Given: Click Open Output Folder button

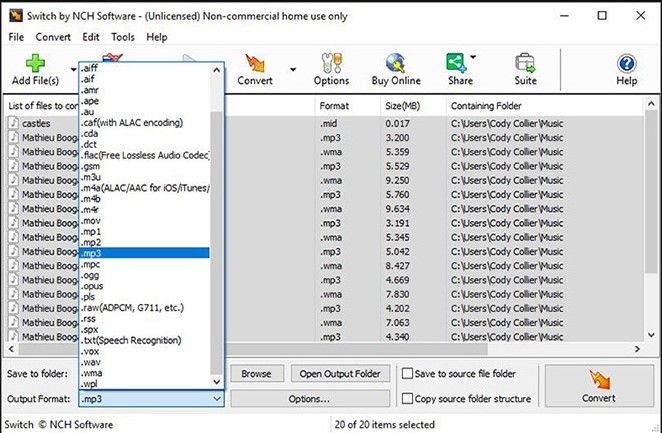Looking at the screenshot, I should (x=340, y=373).
